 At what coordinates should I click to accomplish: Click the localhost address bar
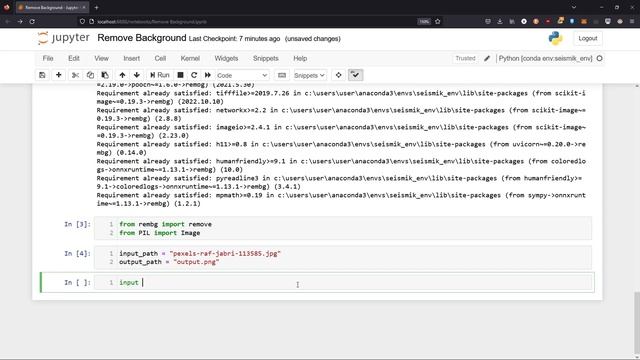click(x=253, y=21)
